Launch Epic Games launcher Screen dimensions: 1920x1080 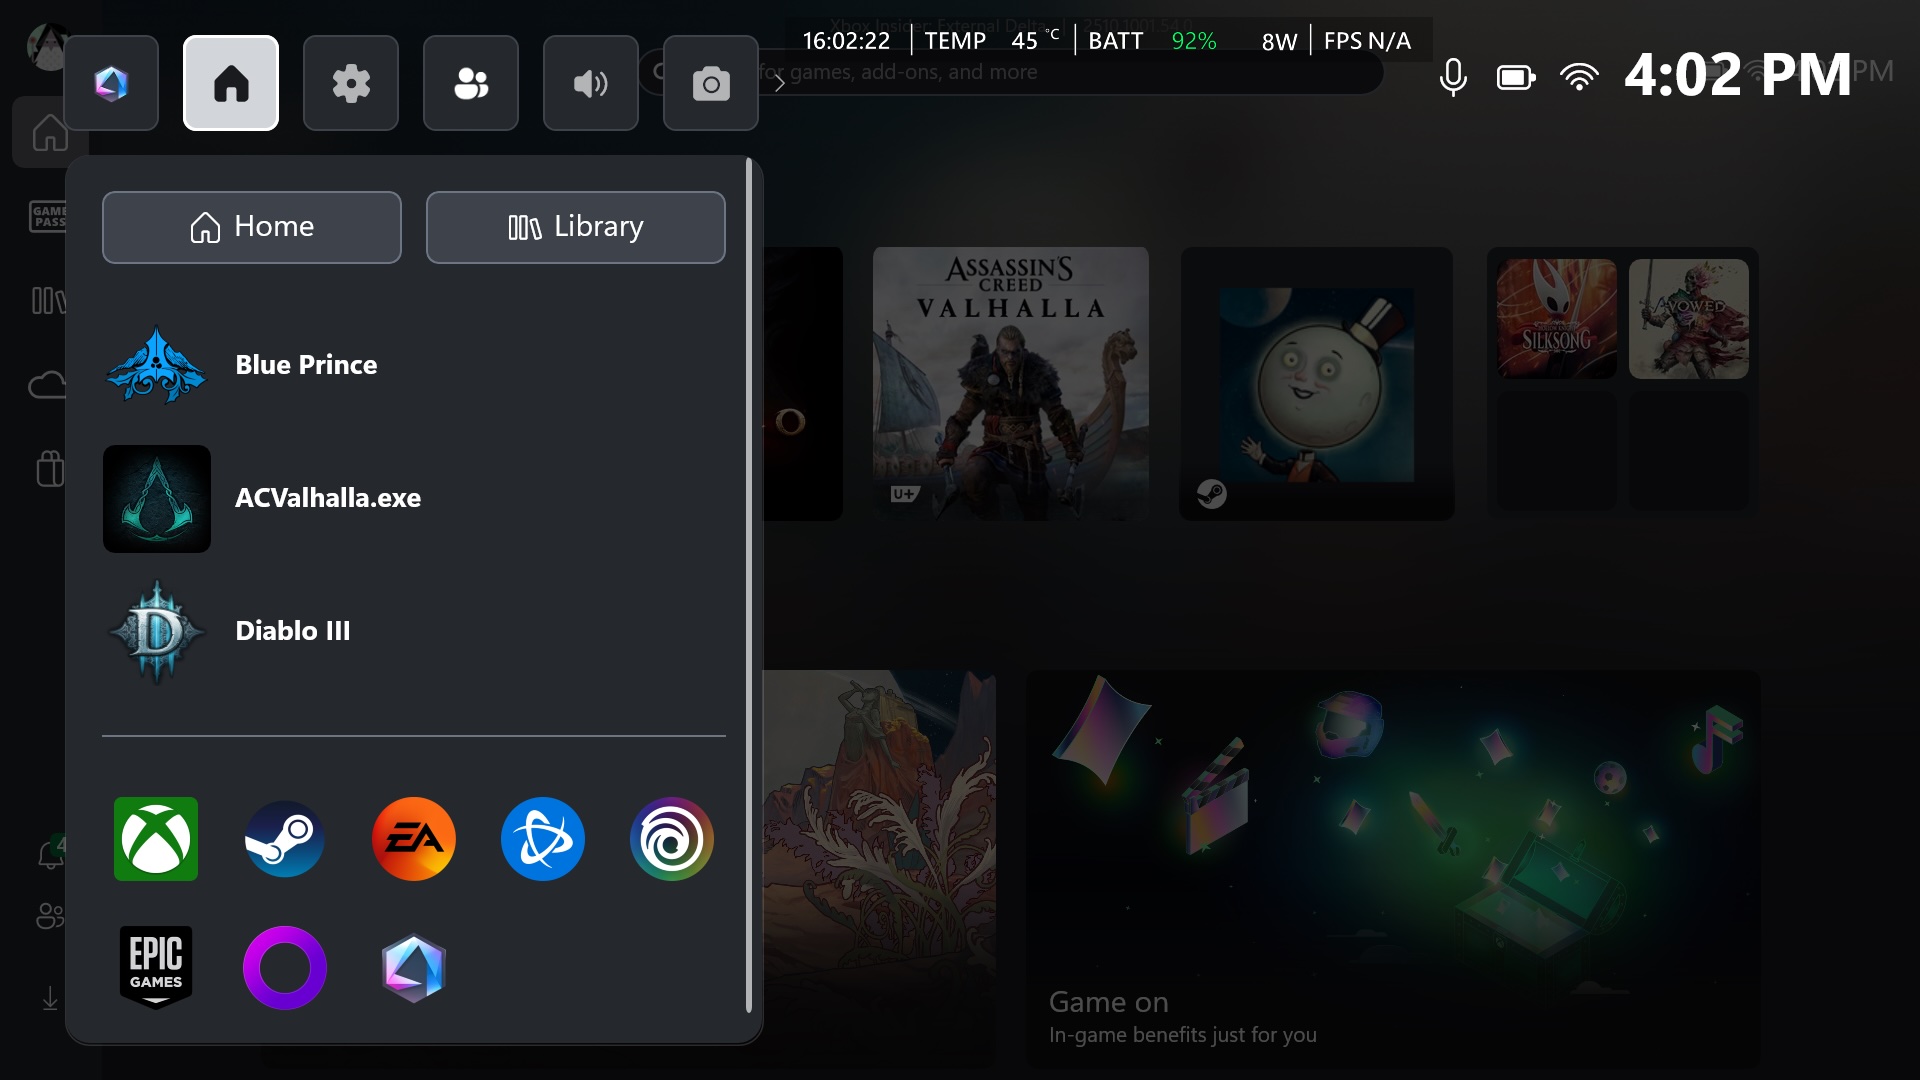(x=156, y=967)
